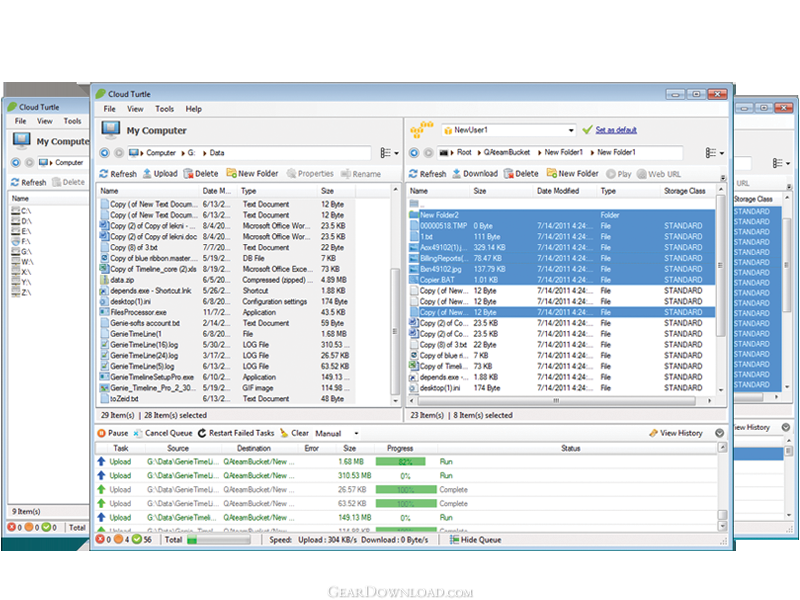Screen dimensions: 800x600
Task: Select the 310.53 MB upload task row
Action: point(406,476)
